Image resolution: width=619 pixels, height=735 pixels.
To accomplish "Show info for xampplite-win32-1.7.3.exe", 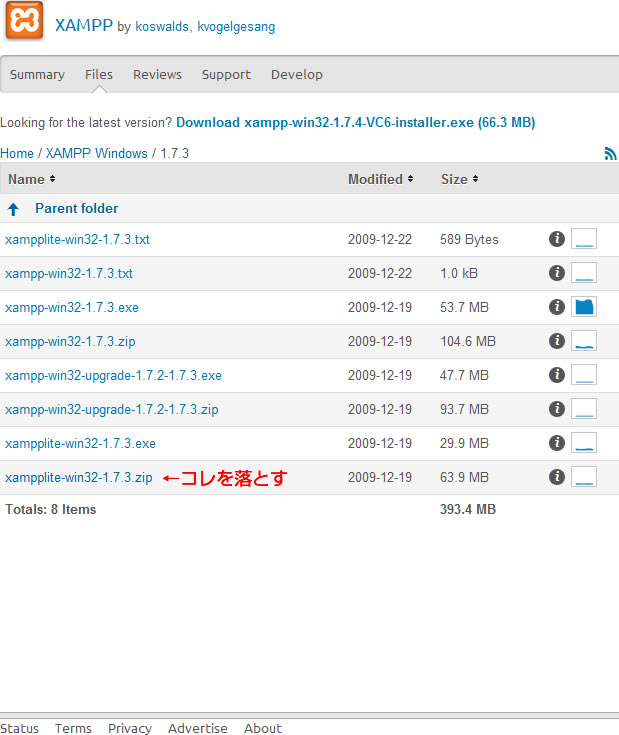I will coord(557,443).
